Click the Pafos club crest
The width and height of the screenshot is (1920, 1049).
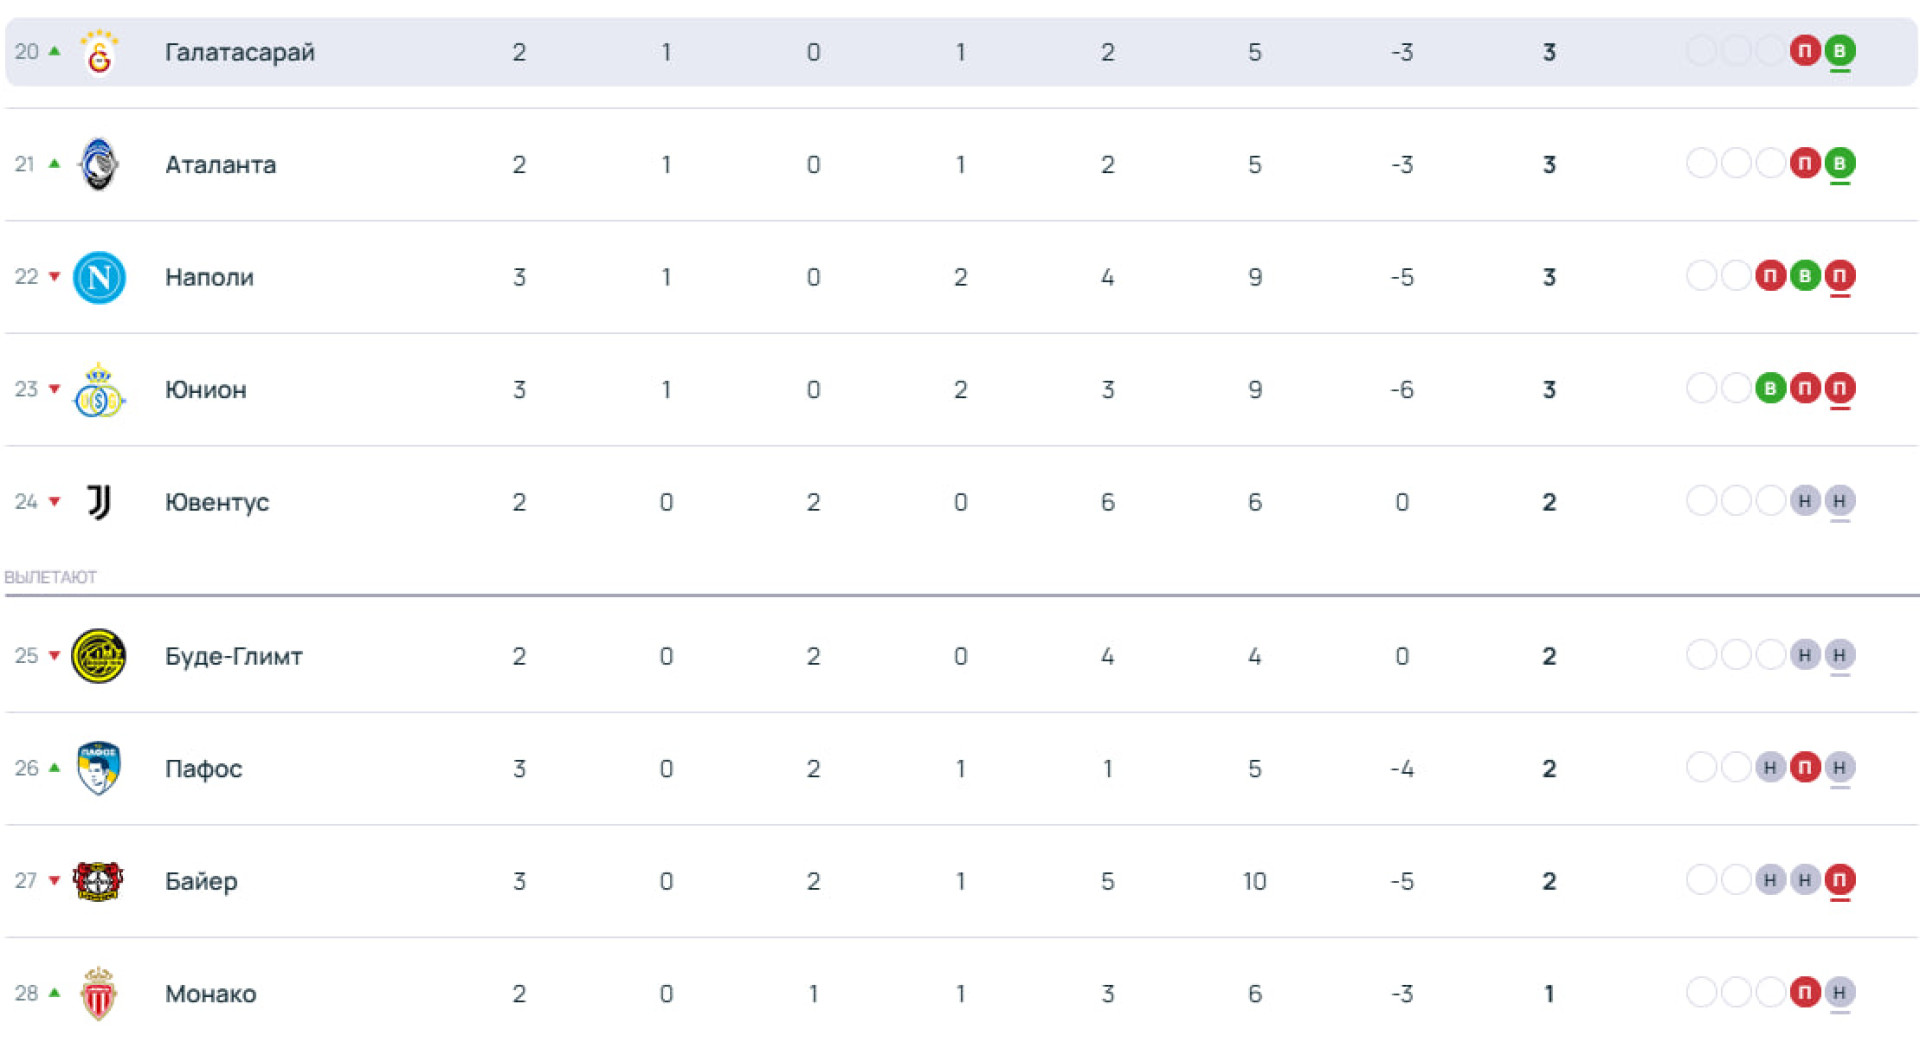(x=99, y=768)
